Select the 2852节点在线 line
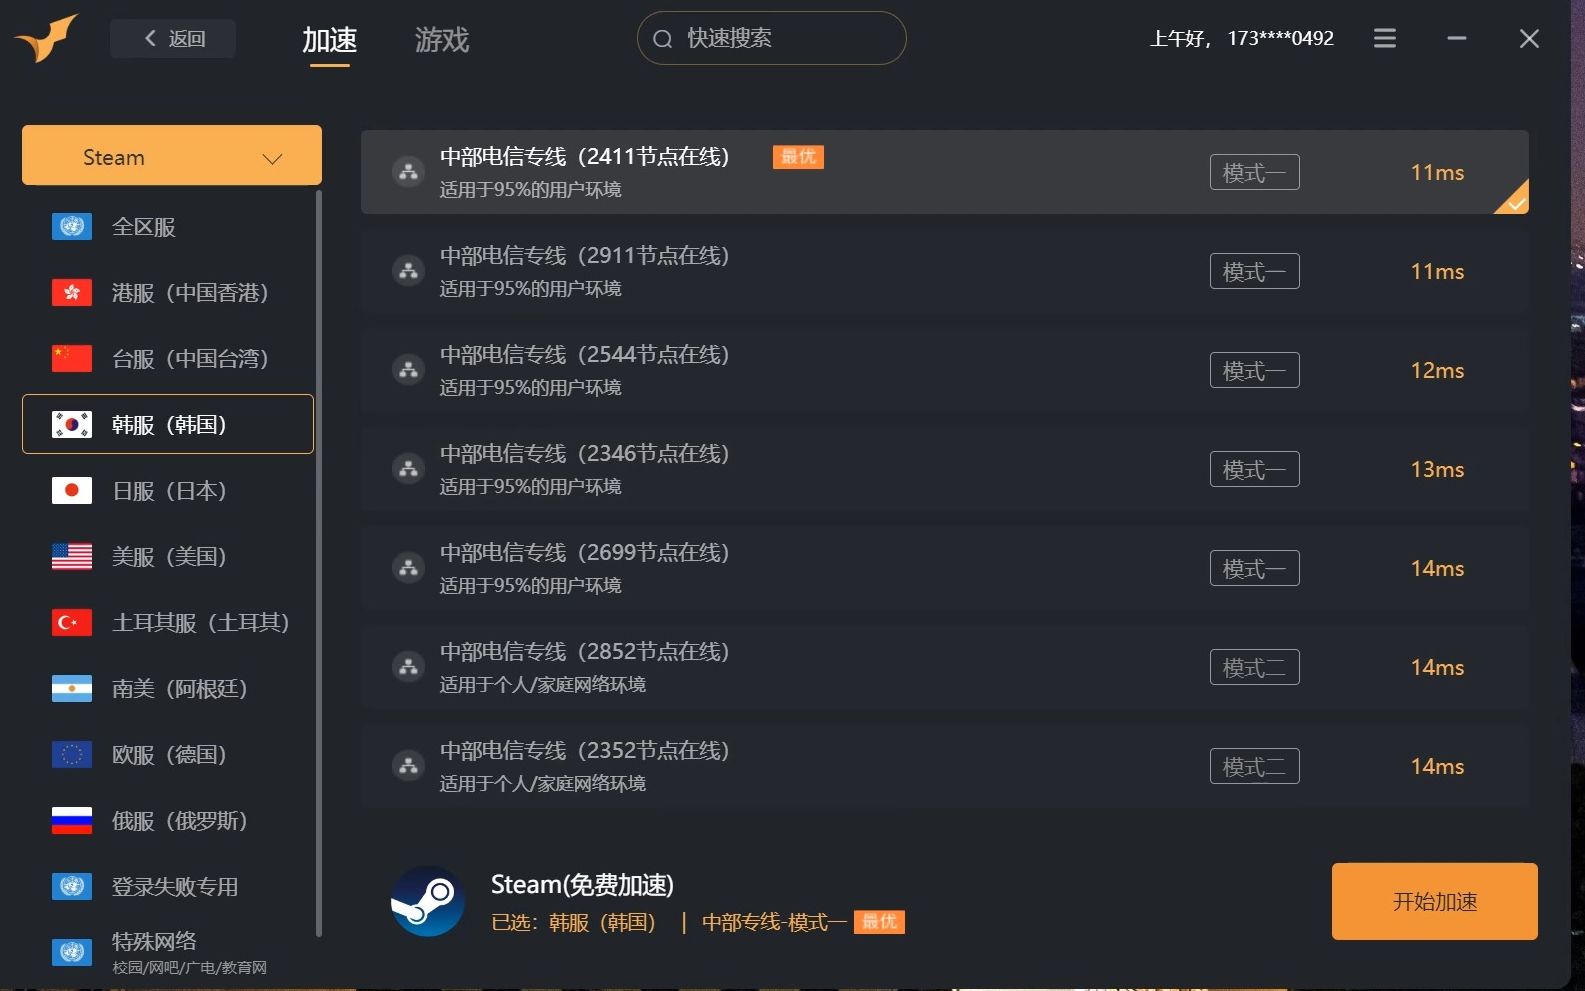The height and width of the screenshot is (991, 1585). [944, 667]
